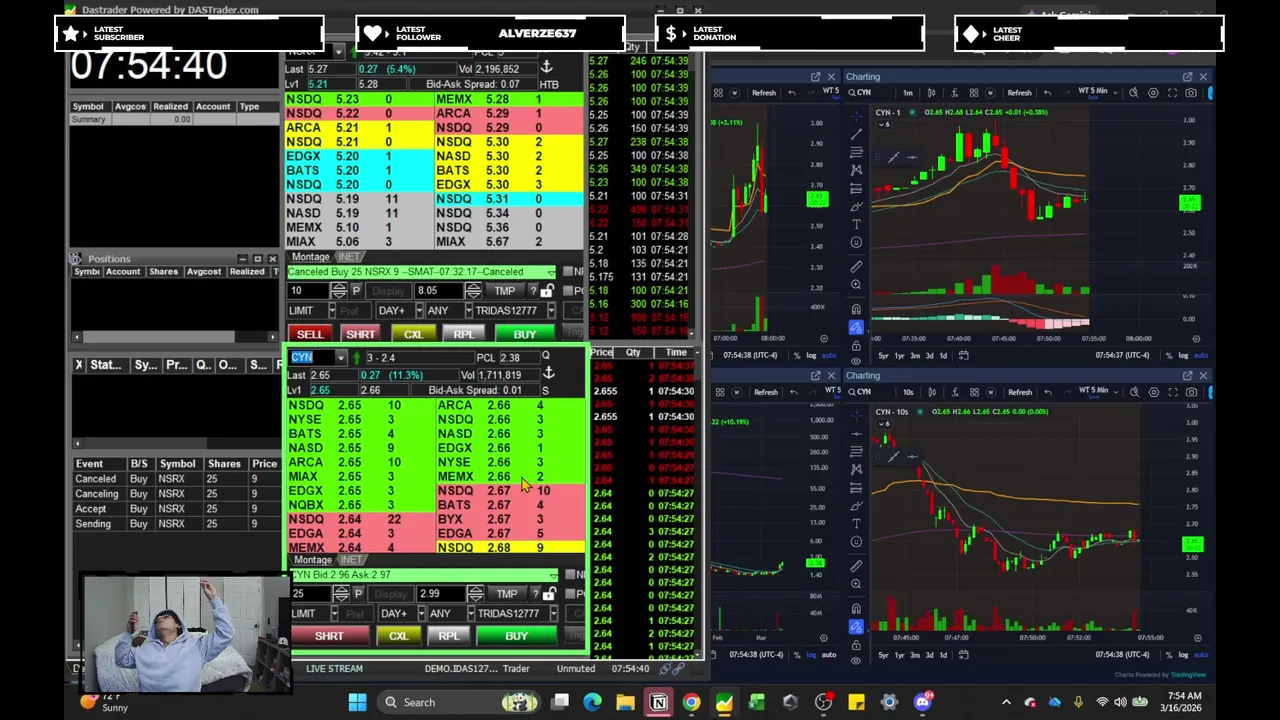The image size is (1280, 720).
Task: Select ruler measure tool in CYN-1 chart
Action: [x=856, y=266]
